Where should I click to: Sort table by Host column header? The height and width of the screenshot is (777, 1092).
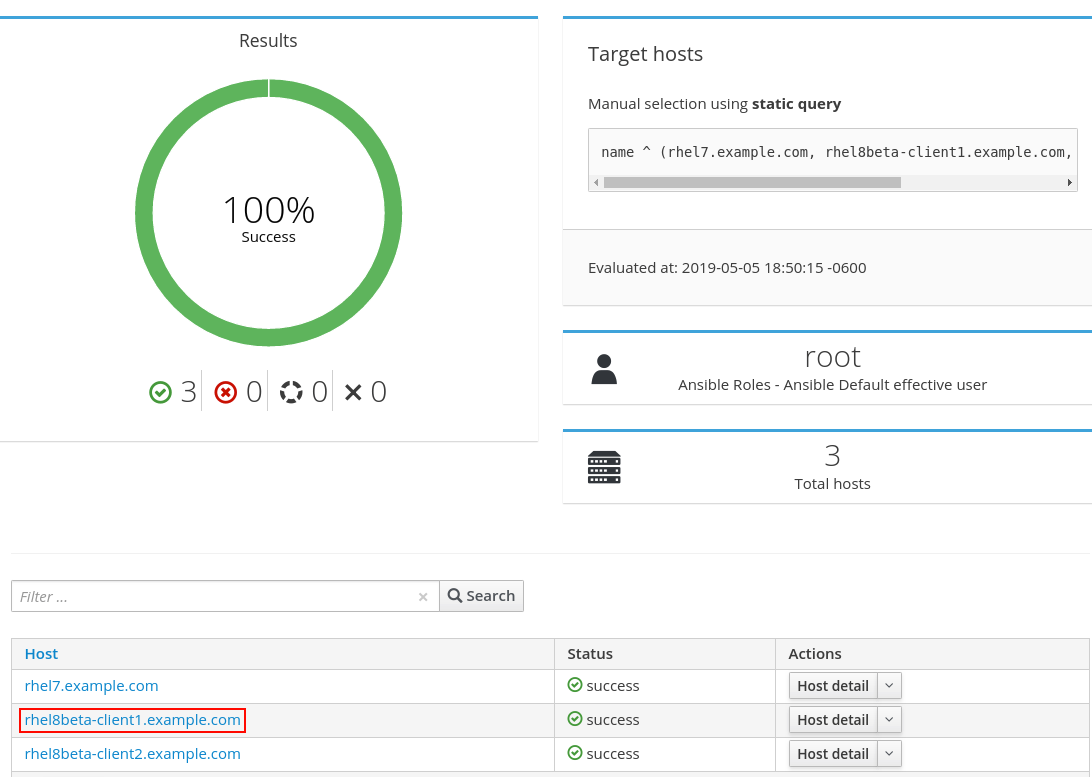coord(41,654)
